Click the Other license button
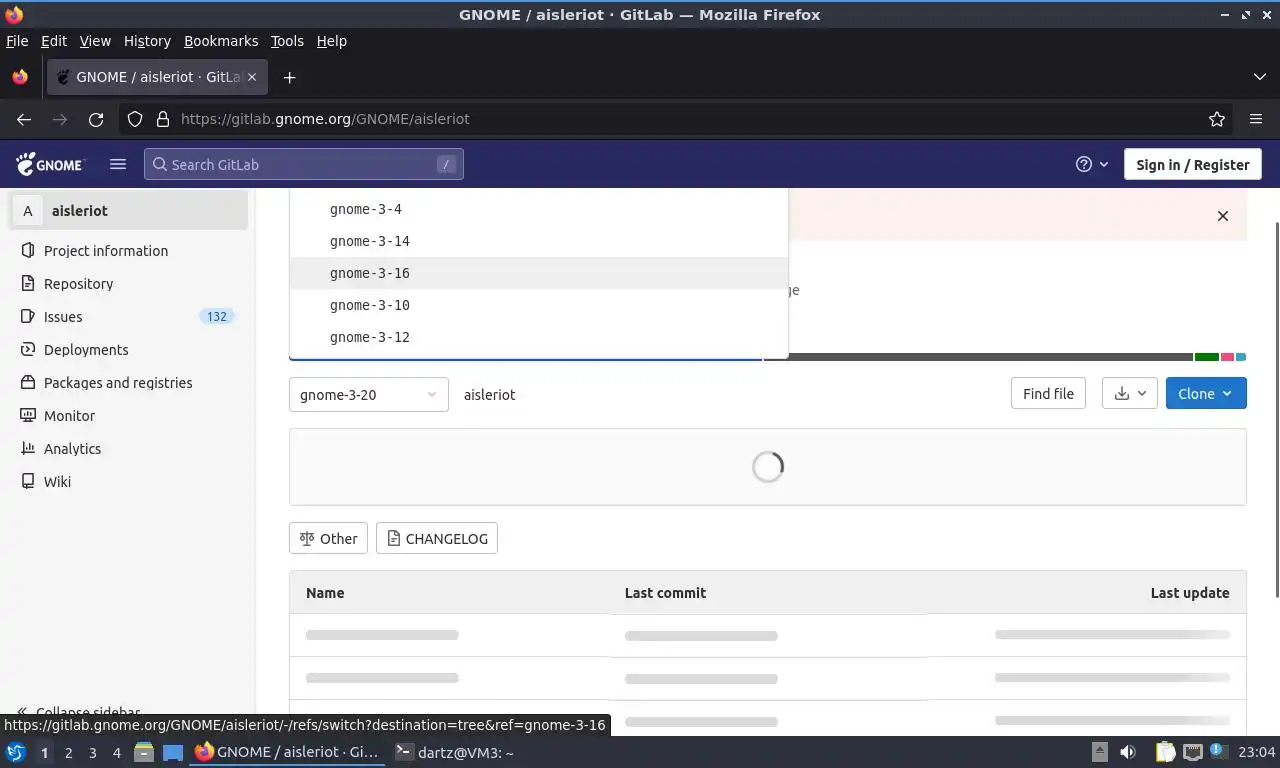This screenshot has width=1280, height=768. tap(328, 538)
